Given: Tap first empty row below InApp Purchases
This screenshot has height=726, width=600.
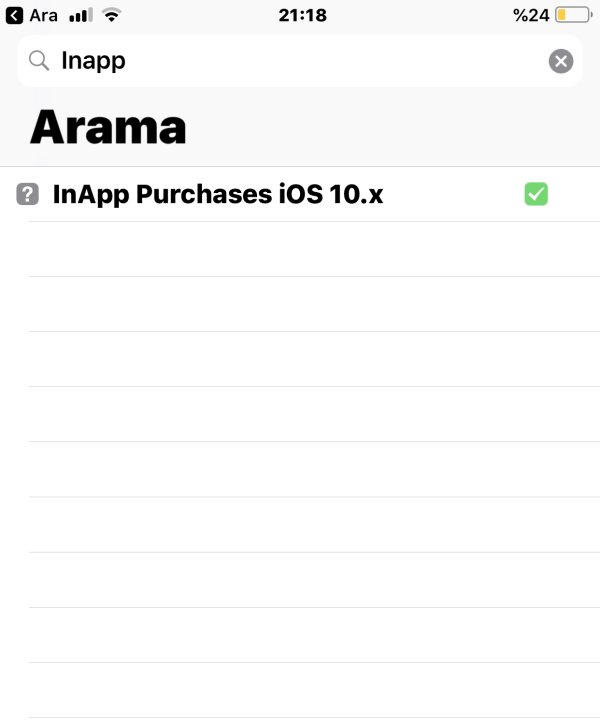Looking at the screenshot, I should [x=300, y=249].
